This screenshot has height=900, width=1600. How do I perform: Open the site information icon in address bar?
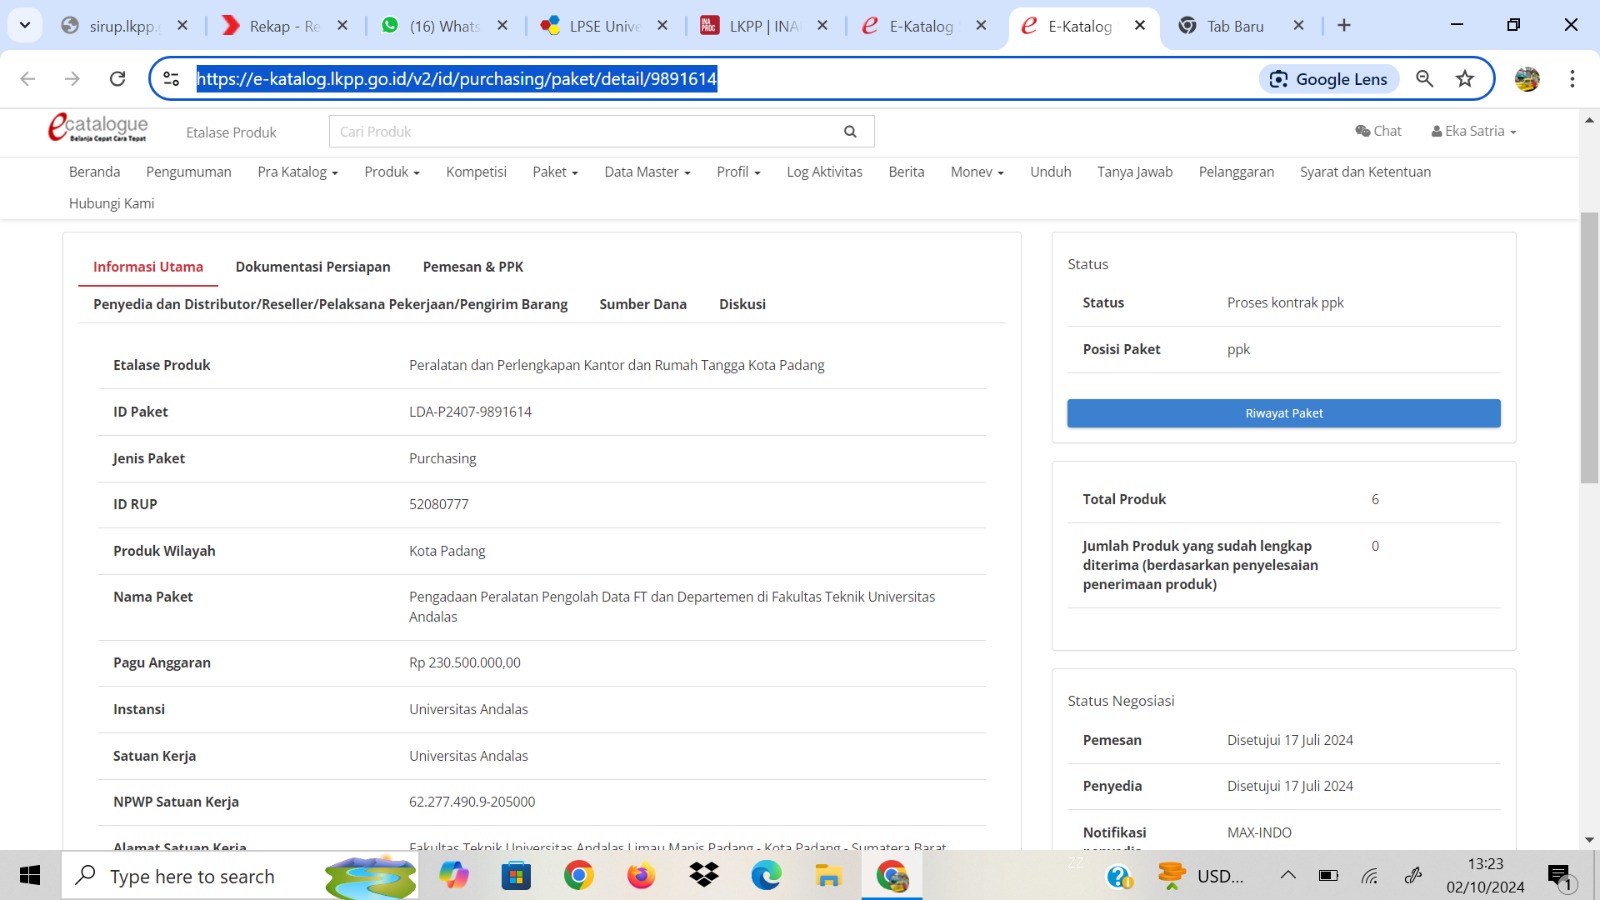[172, 79]
